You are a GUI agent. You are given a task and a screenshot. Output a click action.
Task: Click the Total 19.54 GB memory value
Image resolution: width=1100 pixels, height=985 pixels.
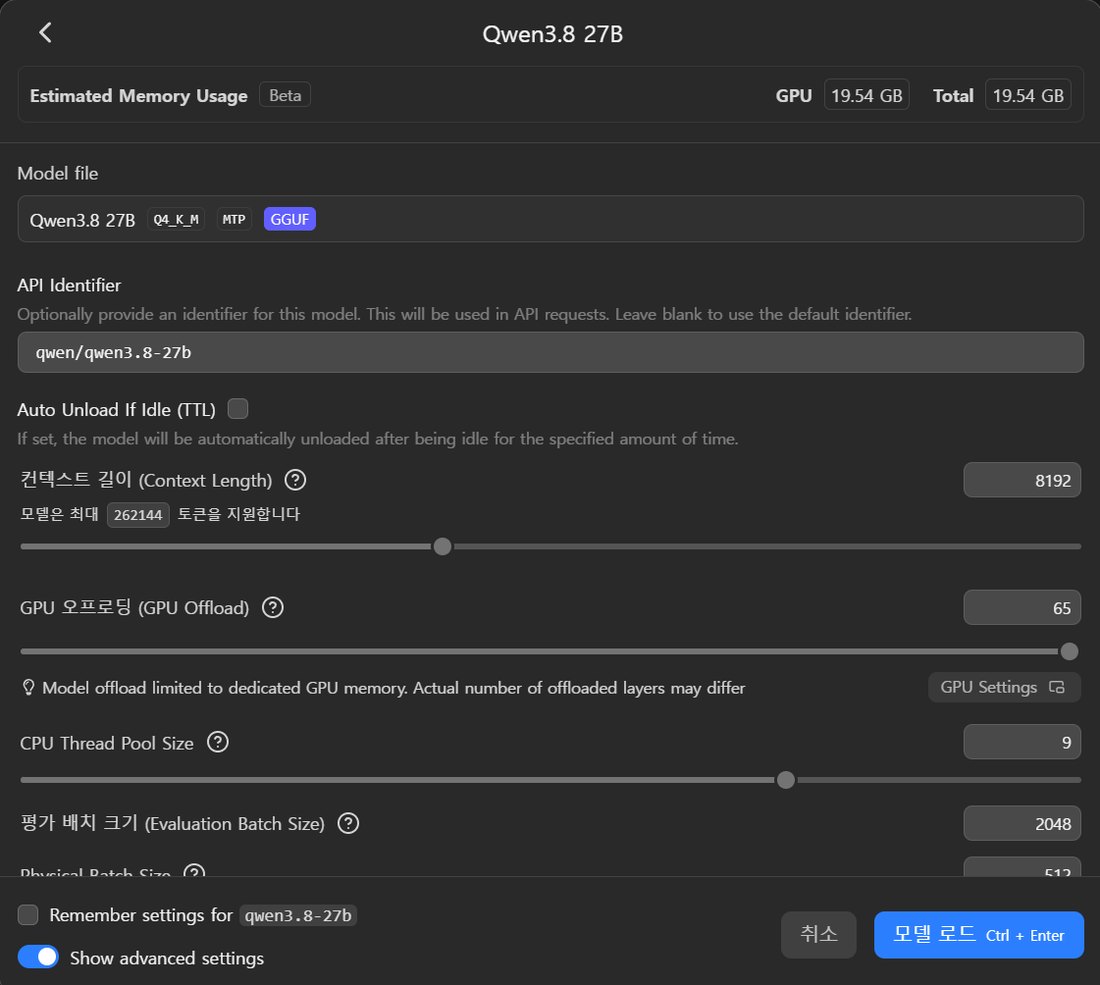[1028, 95]
